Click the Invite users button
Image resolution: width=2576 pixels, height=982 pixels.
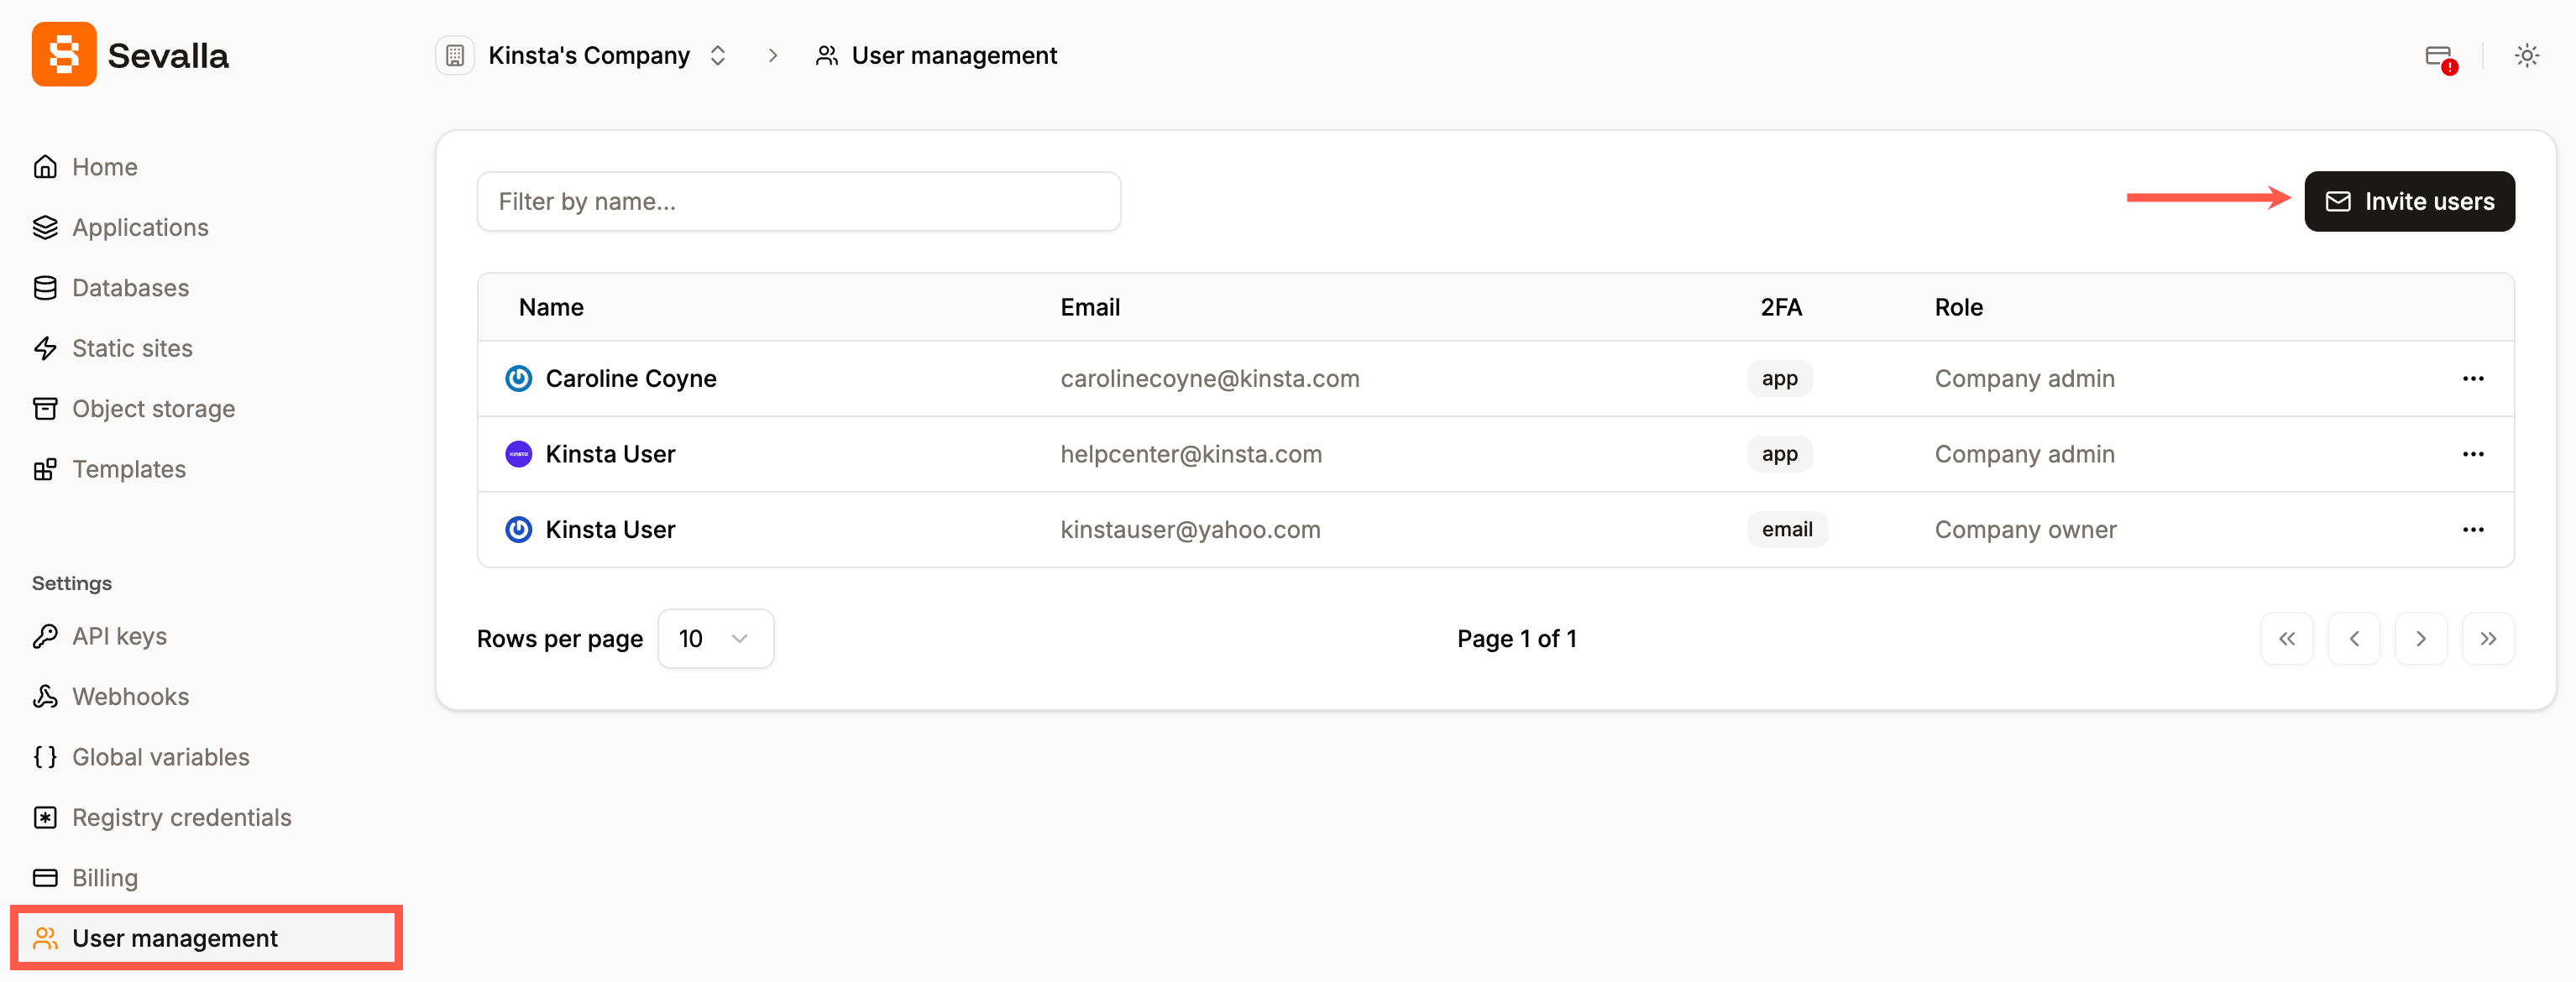[2409, 201]
